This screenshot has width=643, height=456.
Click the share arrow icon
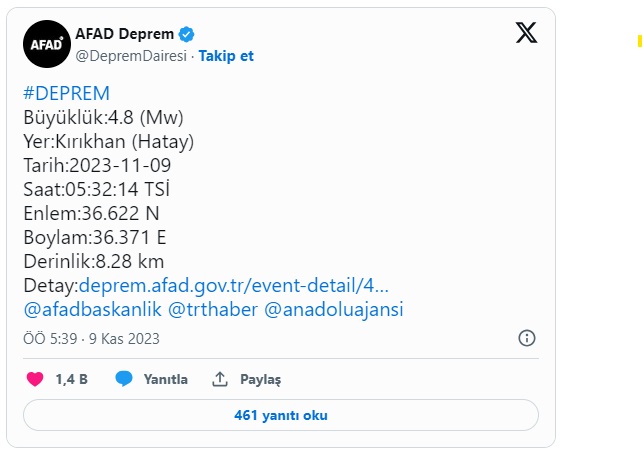tap(221, 379)
